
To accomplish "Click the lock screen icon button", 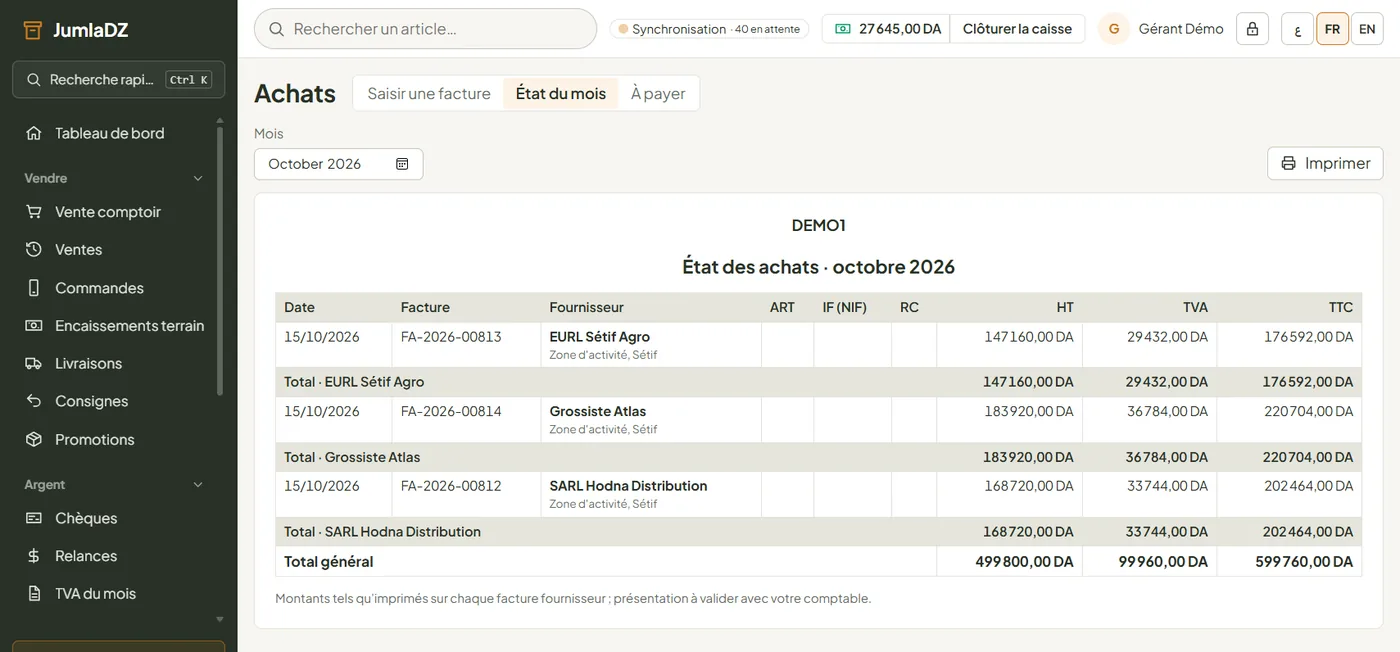I will tap(1252, 29).
